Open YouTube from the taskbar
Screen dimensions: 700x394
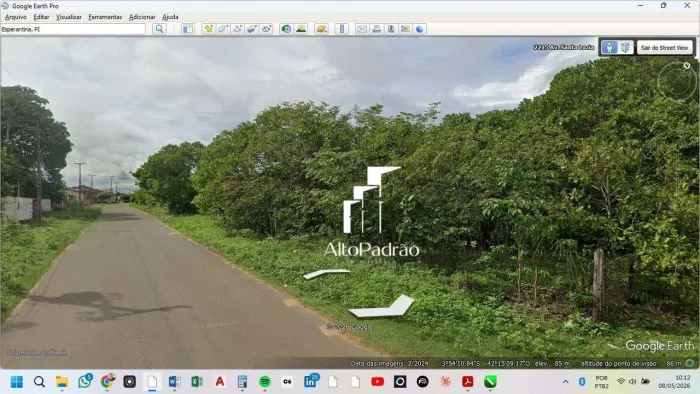click(x=377, y=382)
